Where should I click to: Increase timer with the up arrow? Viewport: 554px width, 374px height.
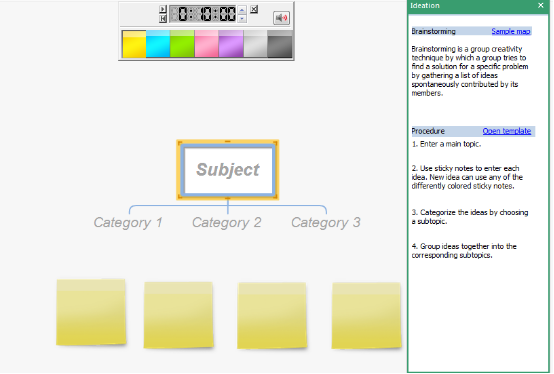coord(242,10)
